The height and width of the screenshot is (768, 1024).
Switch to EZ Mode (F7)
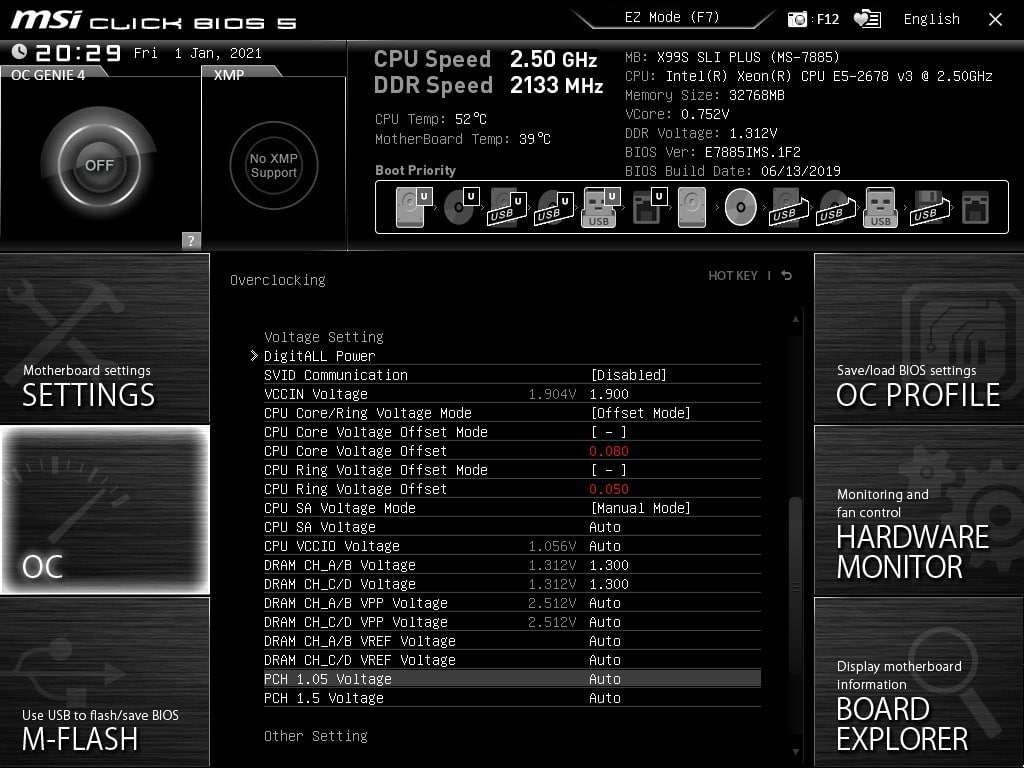(x=671, y=17)
